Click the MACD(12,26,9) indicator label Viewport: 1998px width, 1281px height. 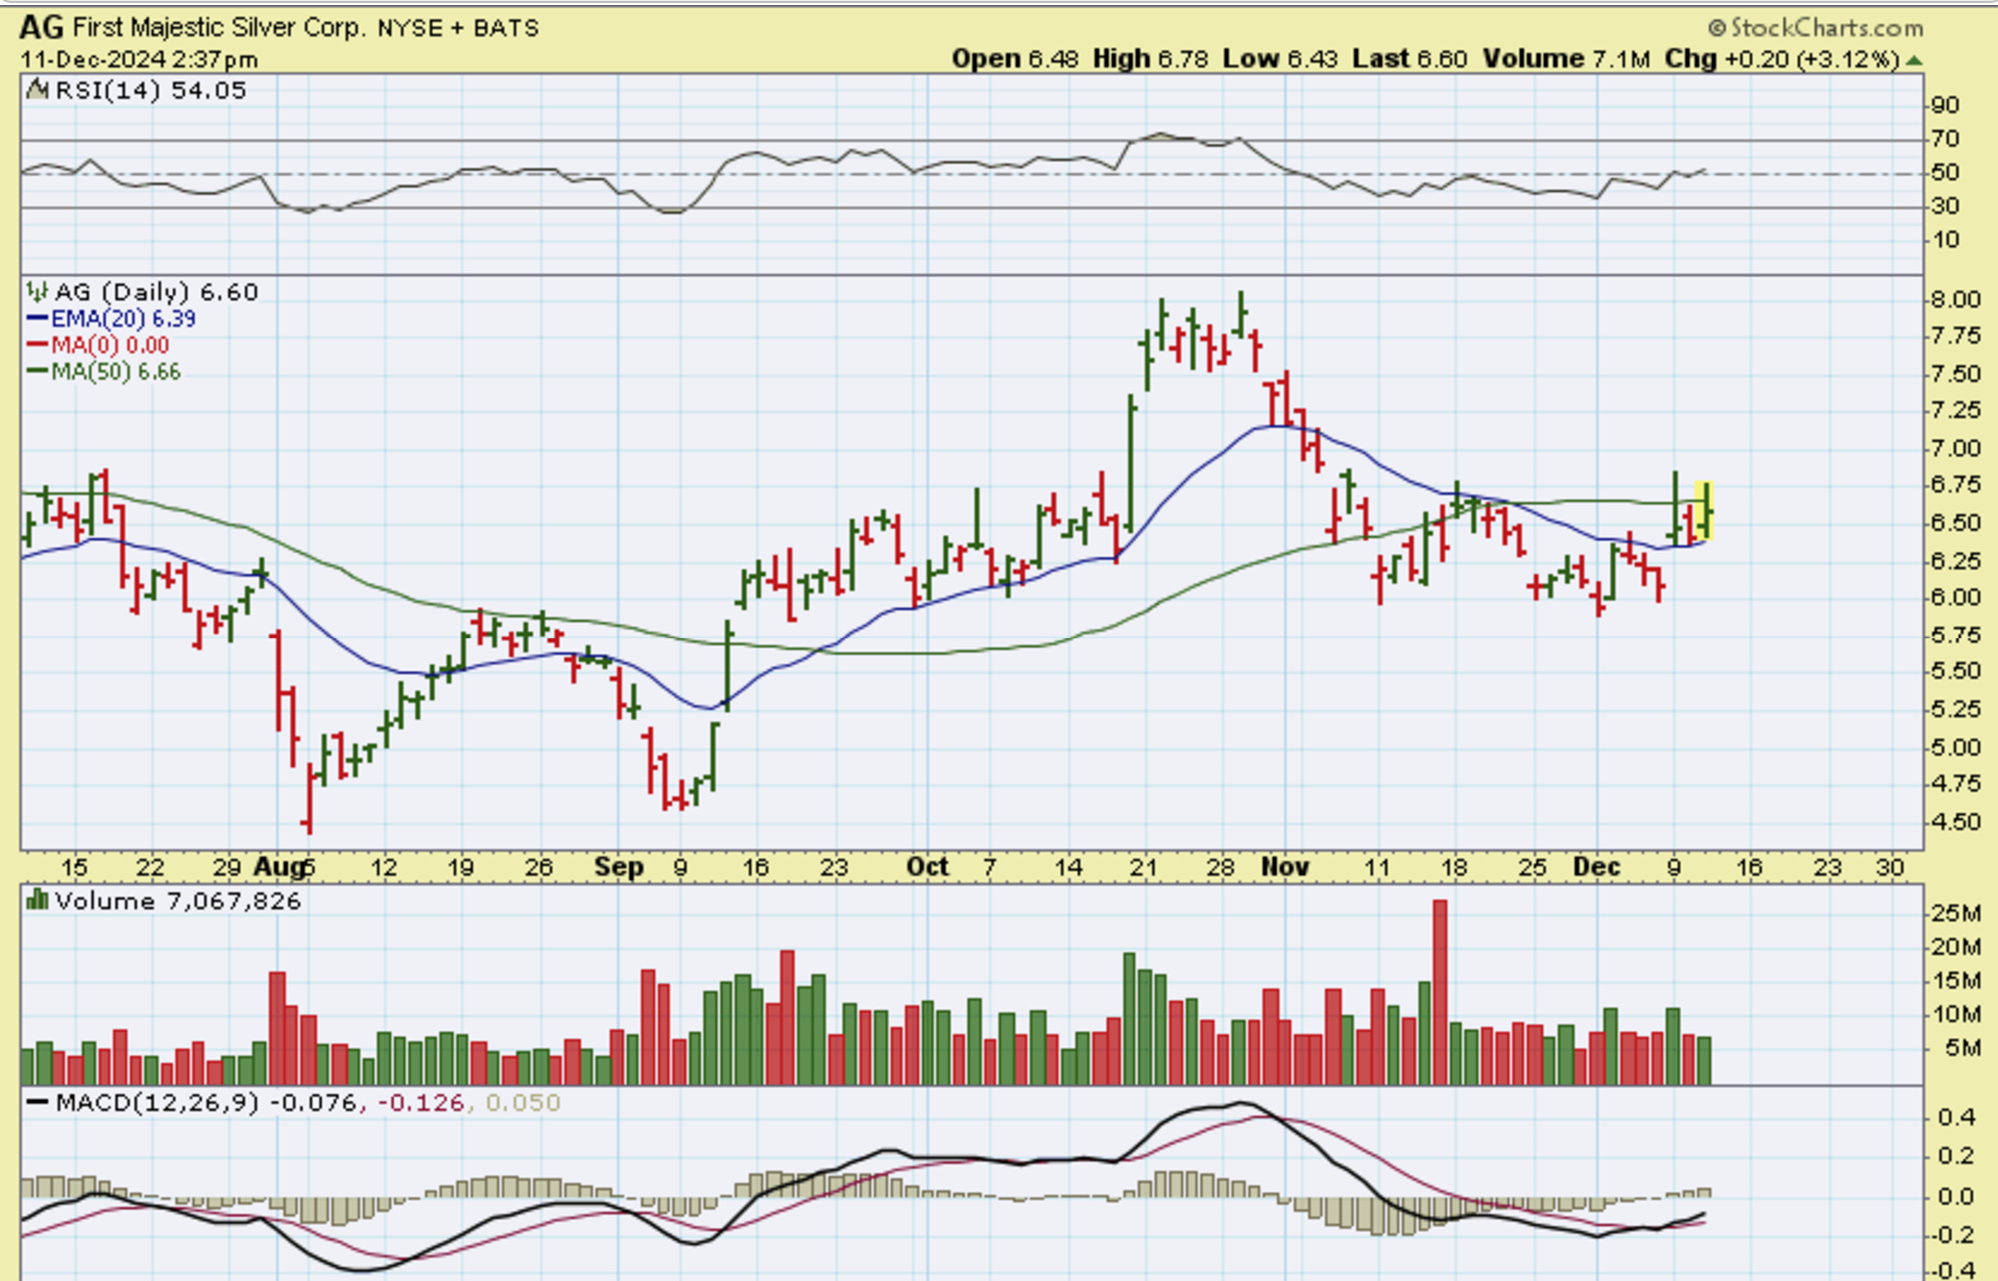[157, 1102]
